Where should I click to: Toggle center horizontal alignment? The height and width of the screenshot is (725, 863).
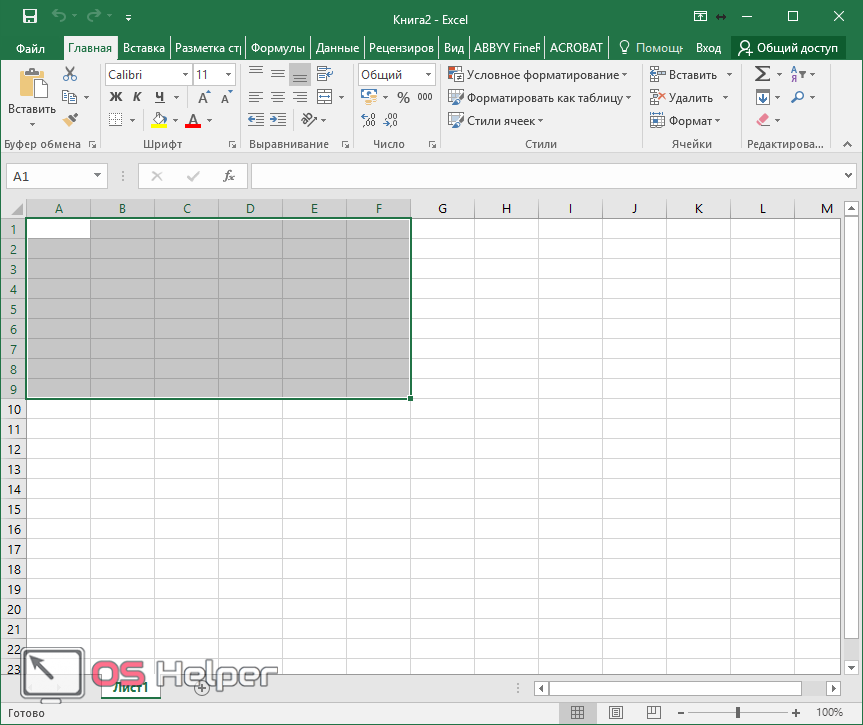pyautogui.click(x=277, y=97)
